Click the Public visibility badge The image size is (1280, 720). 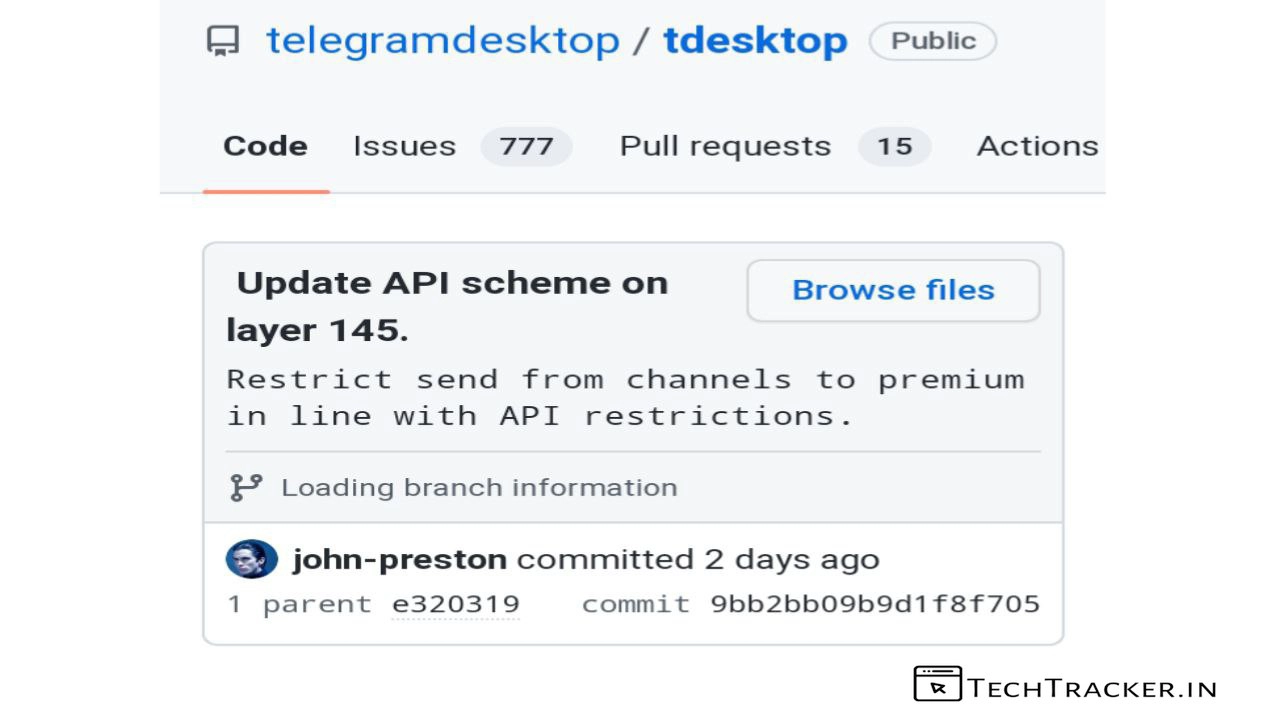[932, 41]
